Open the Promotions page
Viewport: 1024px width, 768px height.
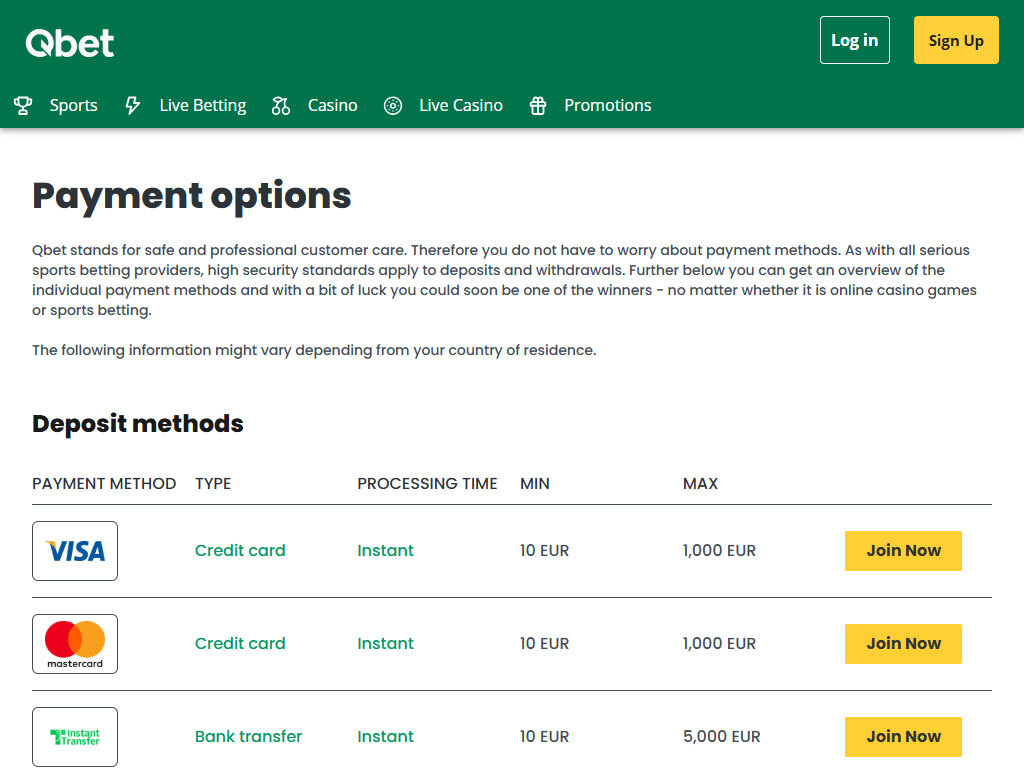607,105
